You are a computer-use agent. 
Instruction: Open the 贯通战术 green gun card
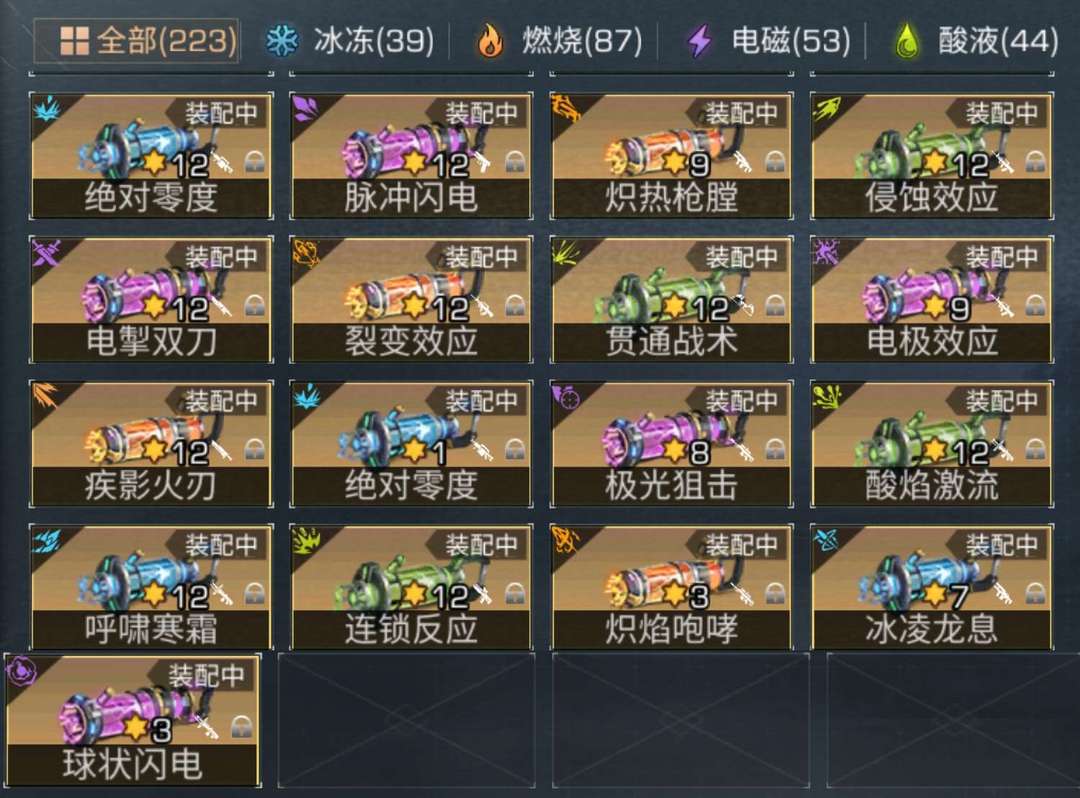672,300
